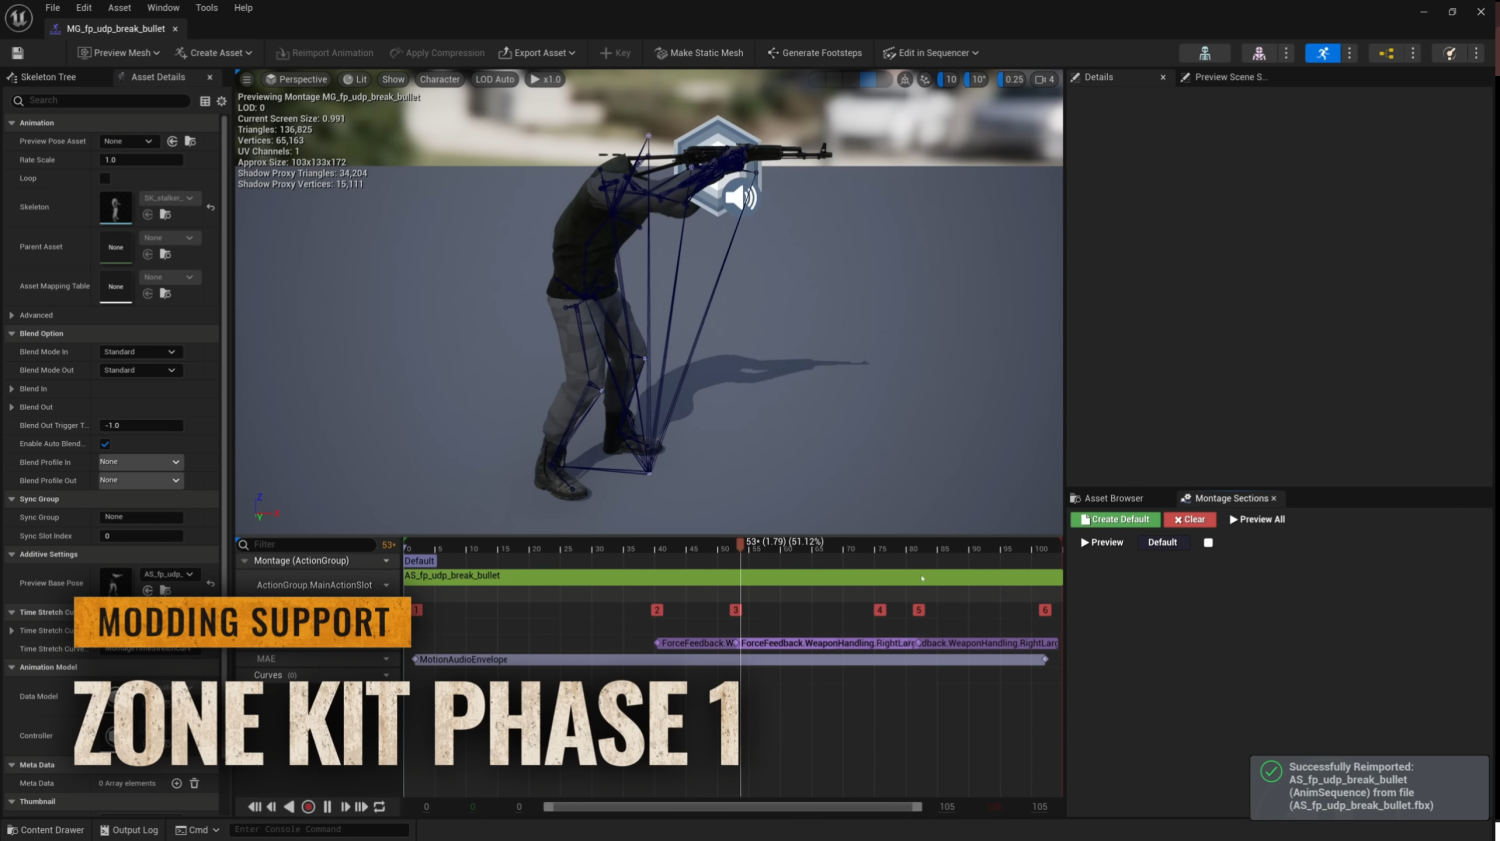Open the Skeleton editor mode
The height and width of the screenshot is (841, 1500).
[1204, 53]
